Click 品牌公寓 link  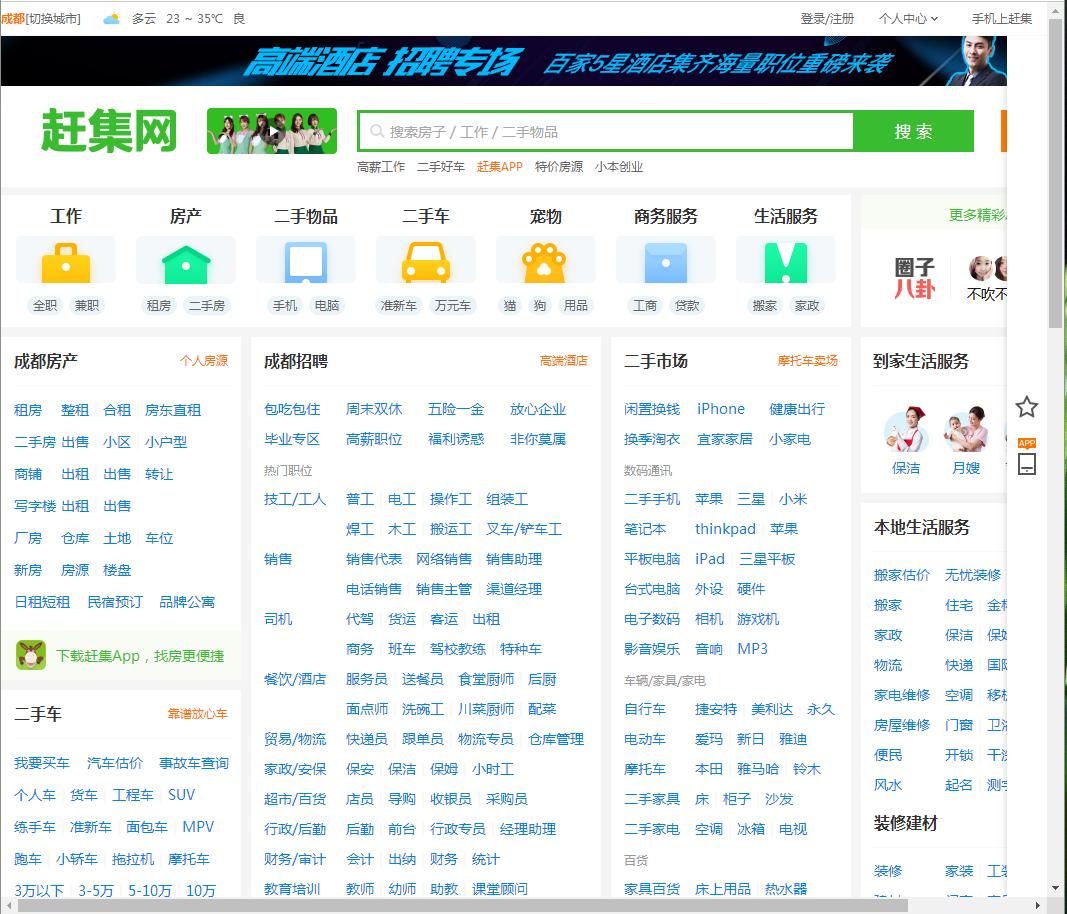click(x=187, y=602)
